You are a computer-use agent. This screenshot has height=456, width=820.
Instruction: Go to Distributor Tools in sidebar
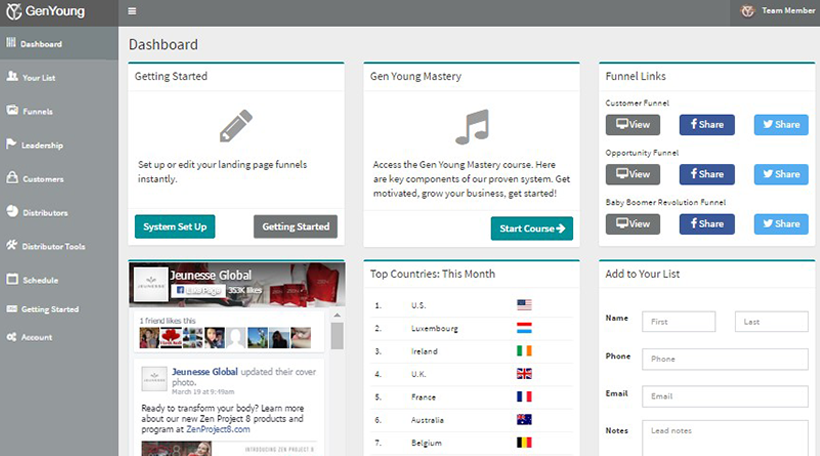53,246
